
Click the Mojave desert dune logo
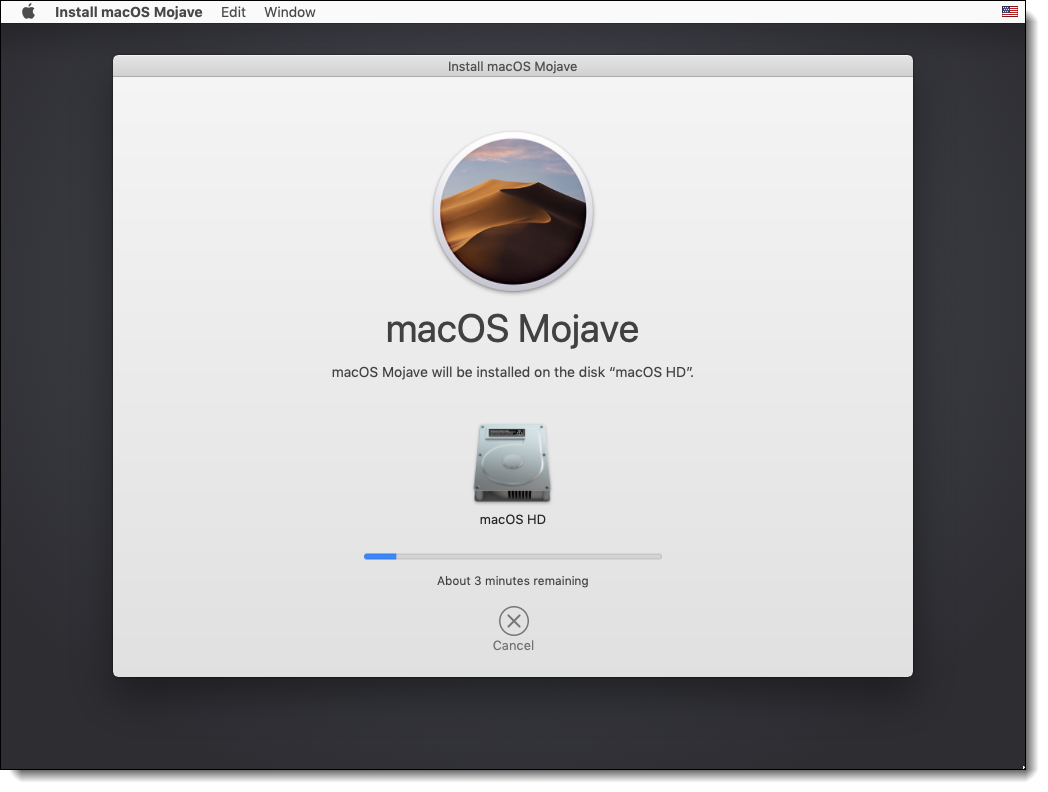point(513,212)
